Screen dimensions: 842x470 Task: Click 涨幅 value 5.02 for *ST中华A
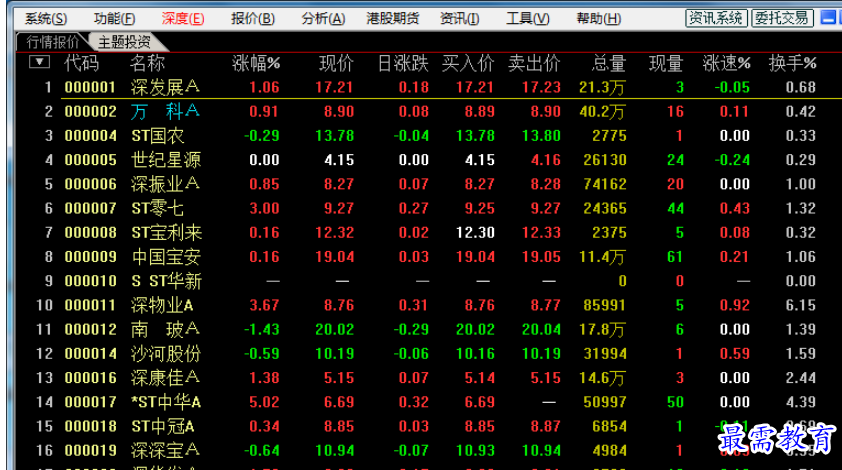click(264, 402)
